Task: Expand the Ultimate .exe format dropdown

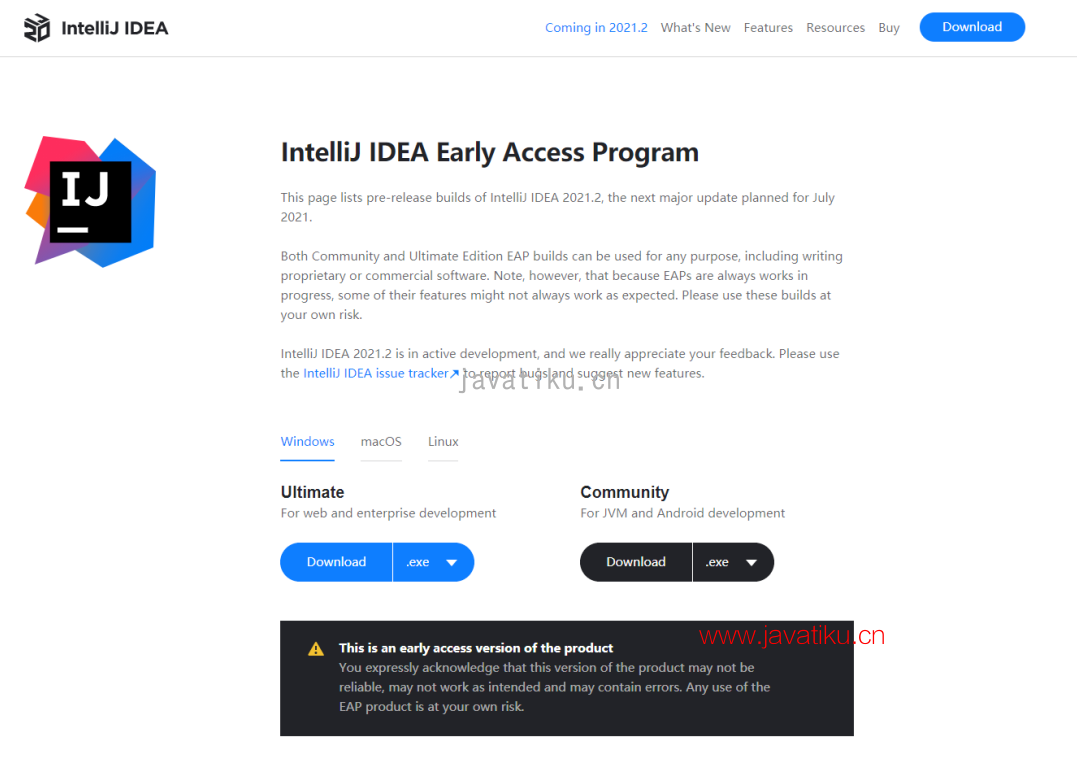Action: click(433, 562)
